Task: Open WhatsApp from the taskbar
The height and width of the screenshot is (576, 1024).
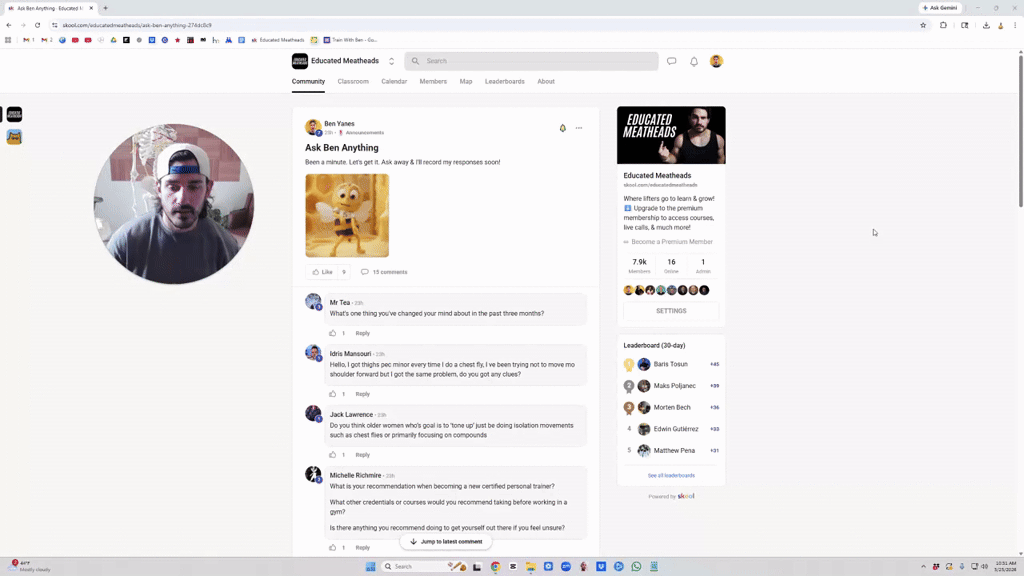Action: 636,566
